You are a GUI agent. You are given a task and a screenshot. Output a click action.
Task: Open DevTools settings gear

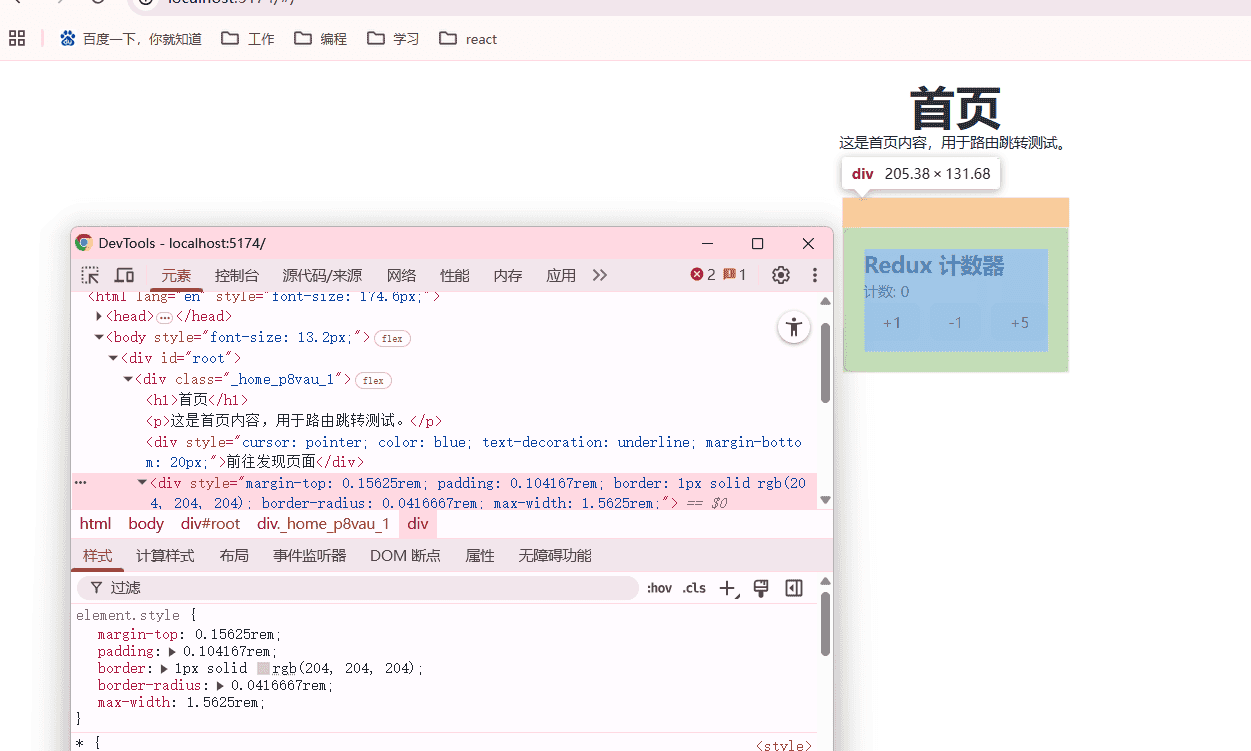781,274
